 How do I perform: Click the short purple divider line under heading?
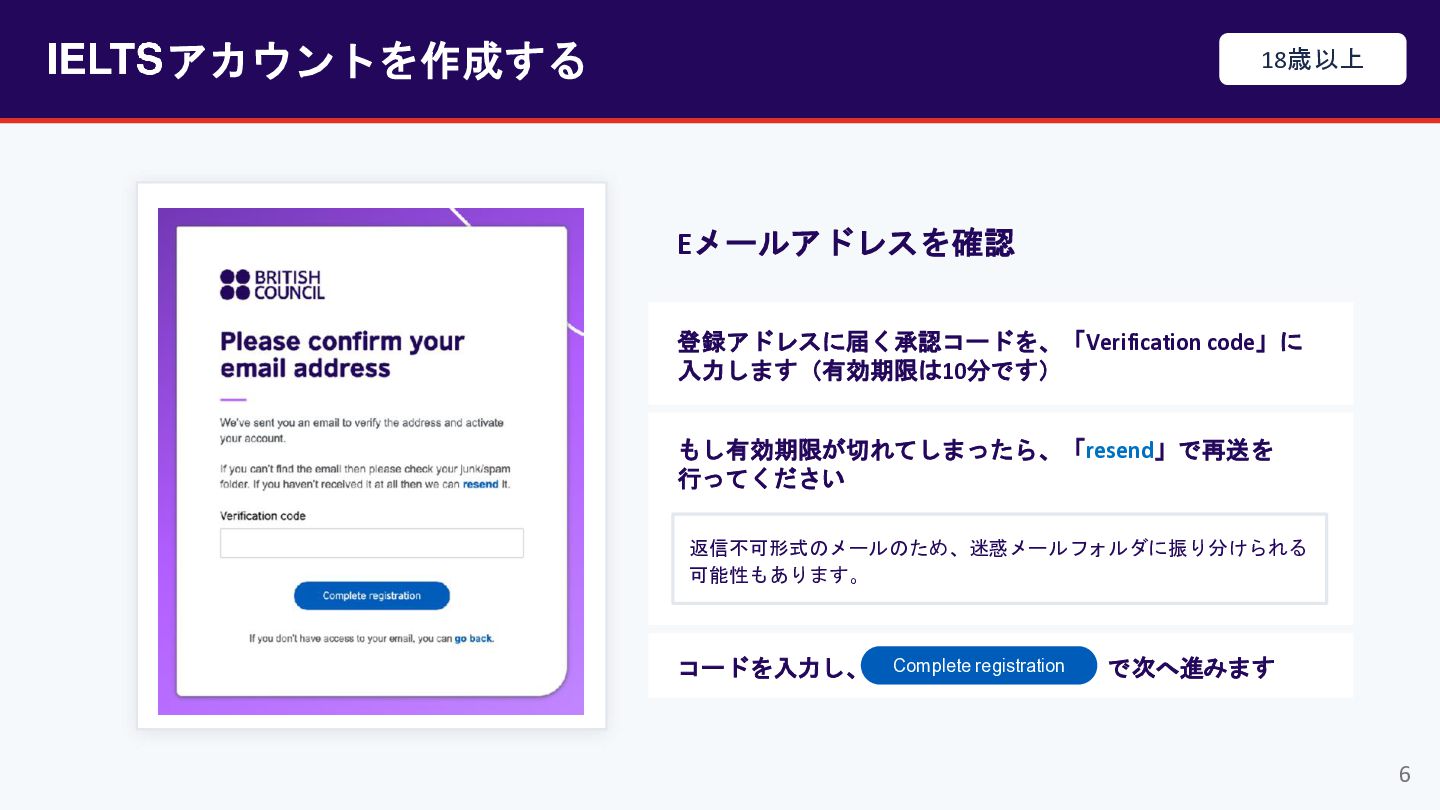click(x=233, y=400)
